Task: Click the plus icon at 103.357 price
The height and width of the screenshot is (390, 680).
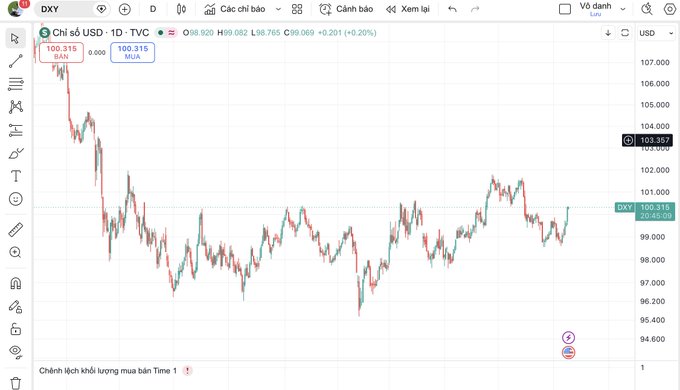Action: click(x=628, y=140)
